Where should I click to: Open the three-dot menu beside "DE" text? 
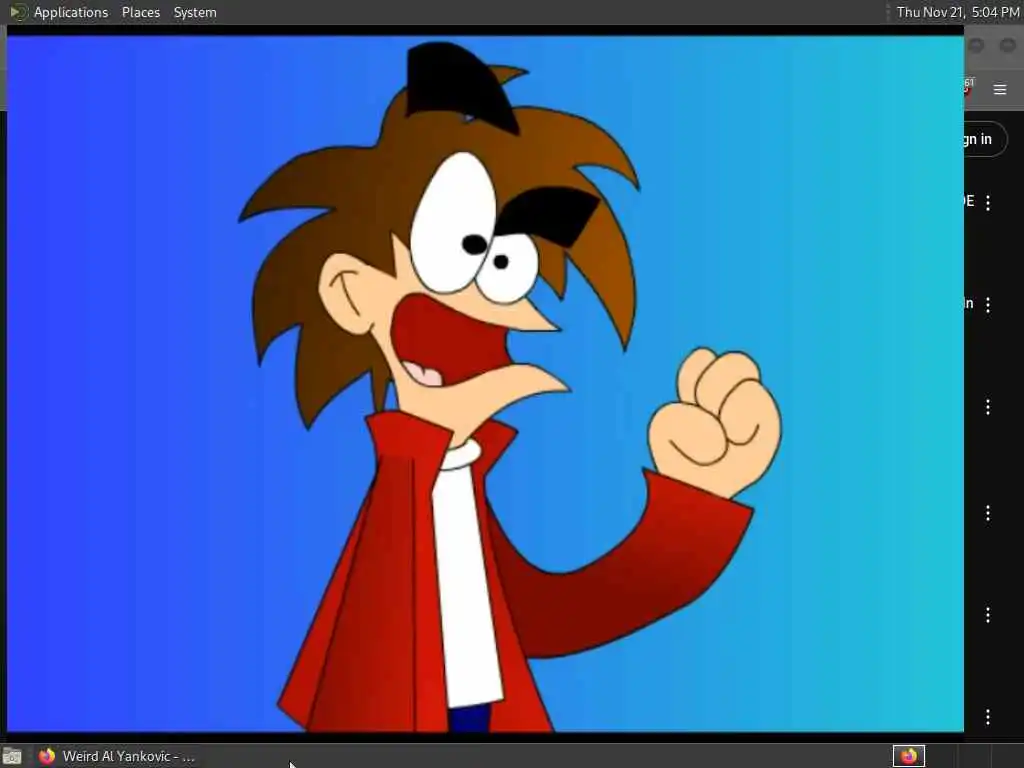click(988, 202)
